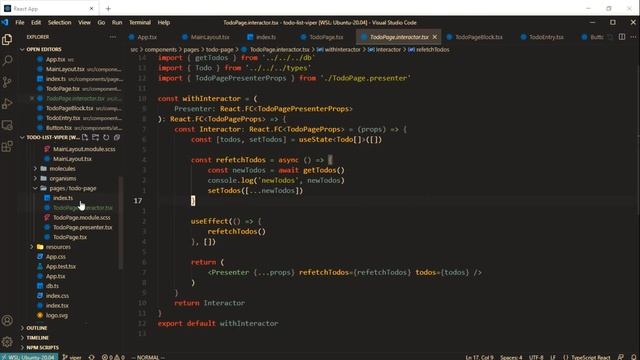
Task: Open the File menu
Action: [20, 22]
